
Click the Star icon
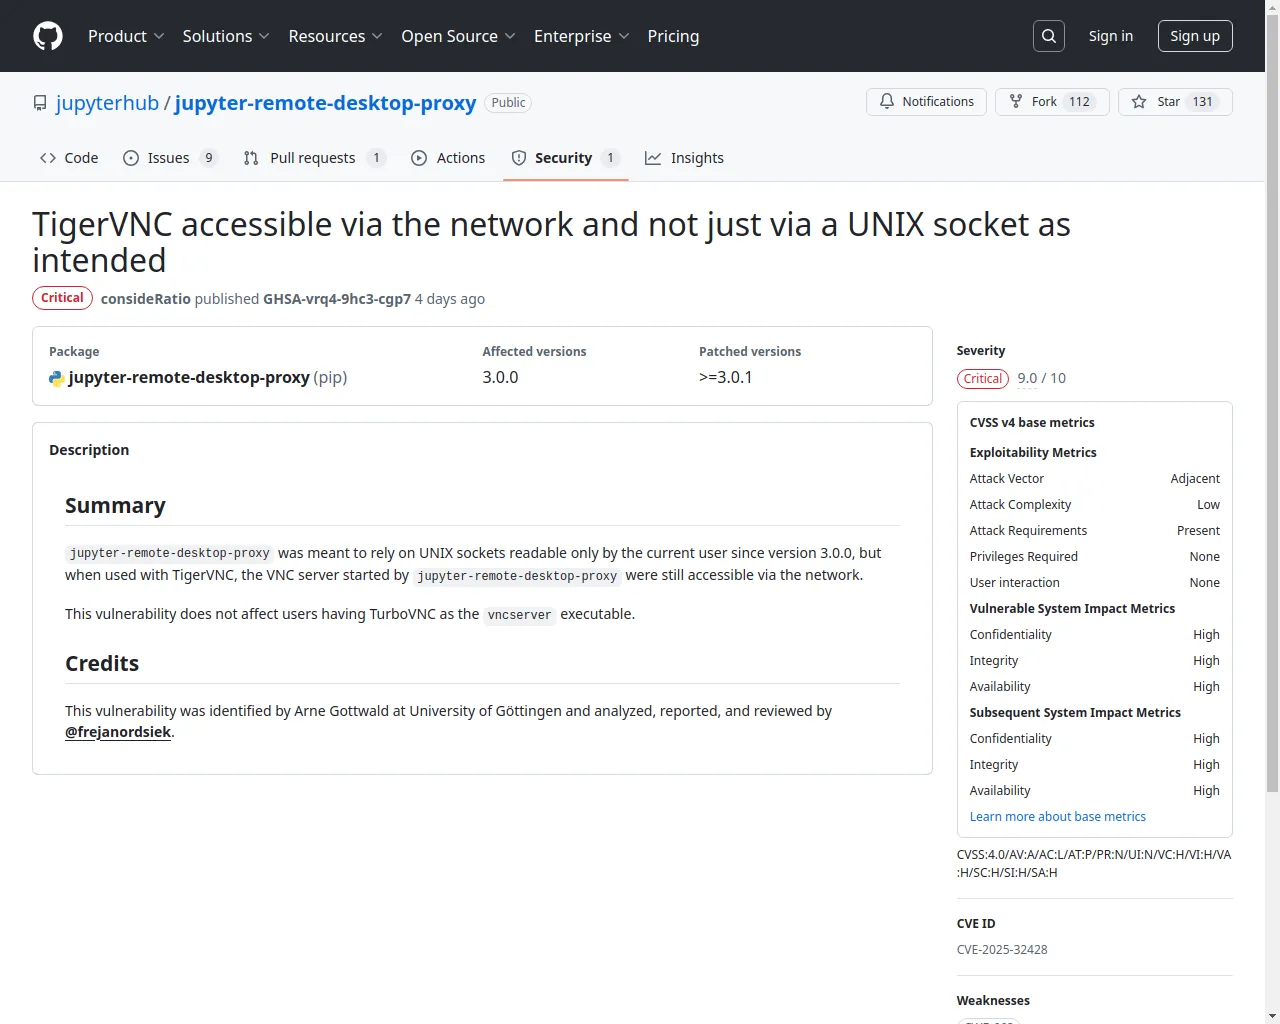(1139, 102)
